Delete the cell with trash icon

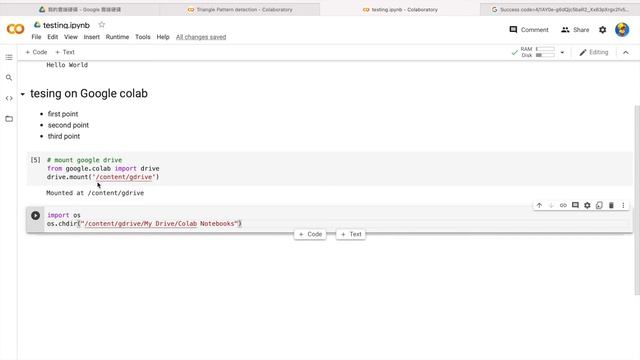[x=611, y=205]
